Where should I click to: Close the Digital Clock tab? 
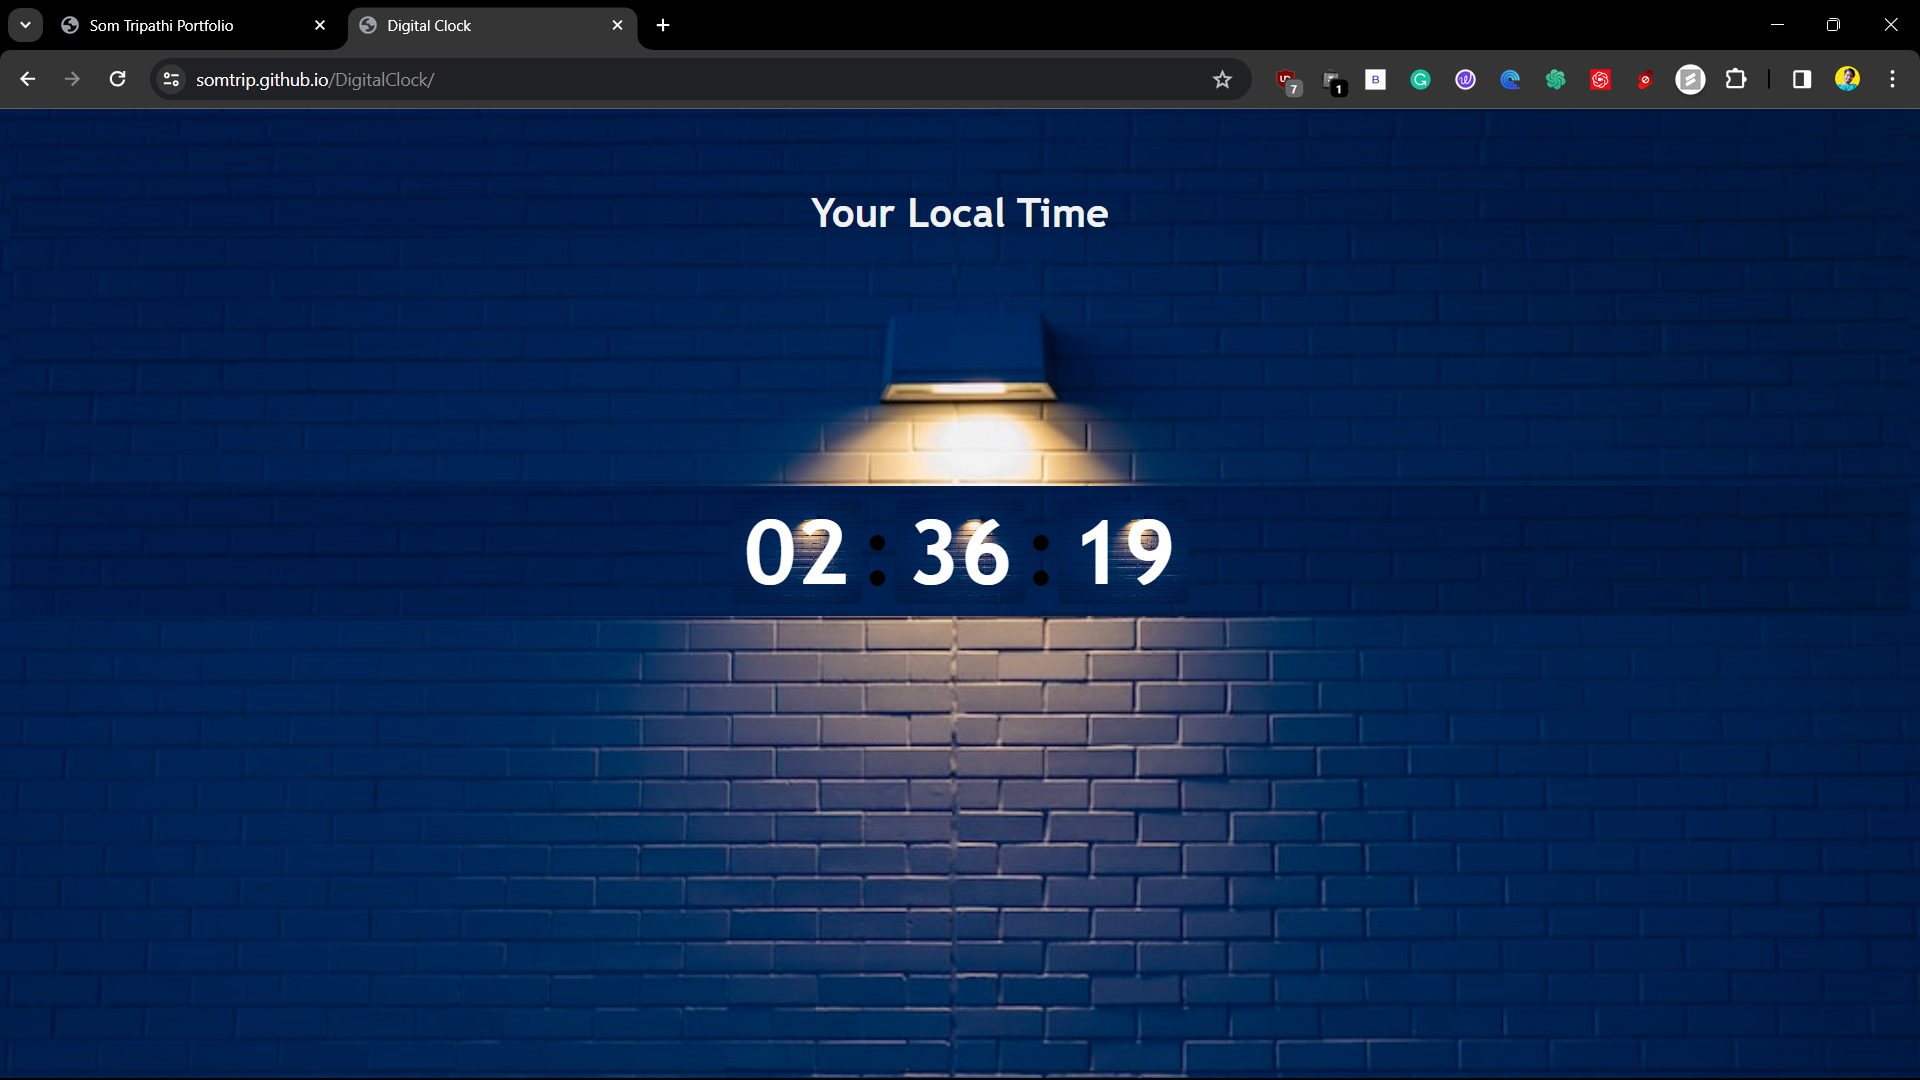(617, 26)
